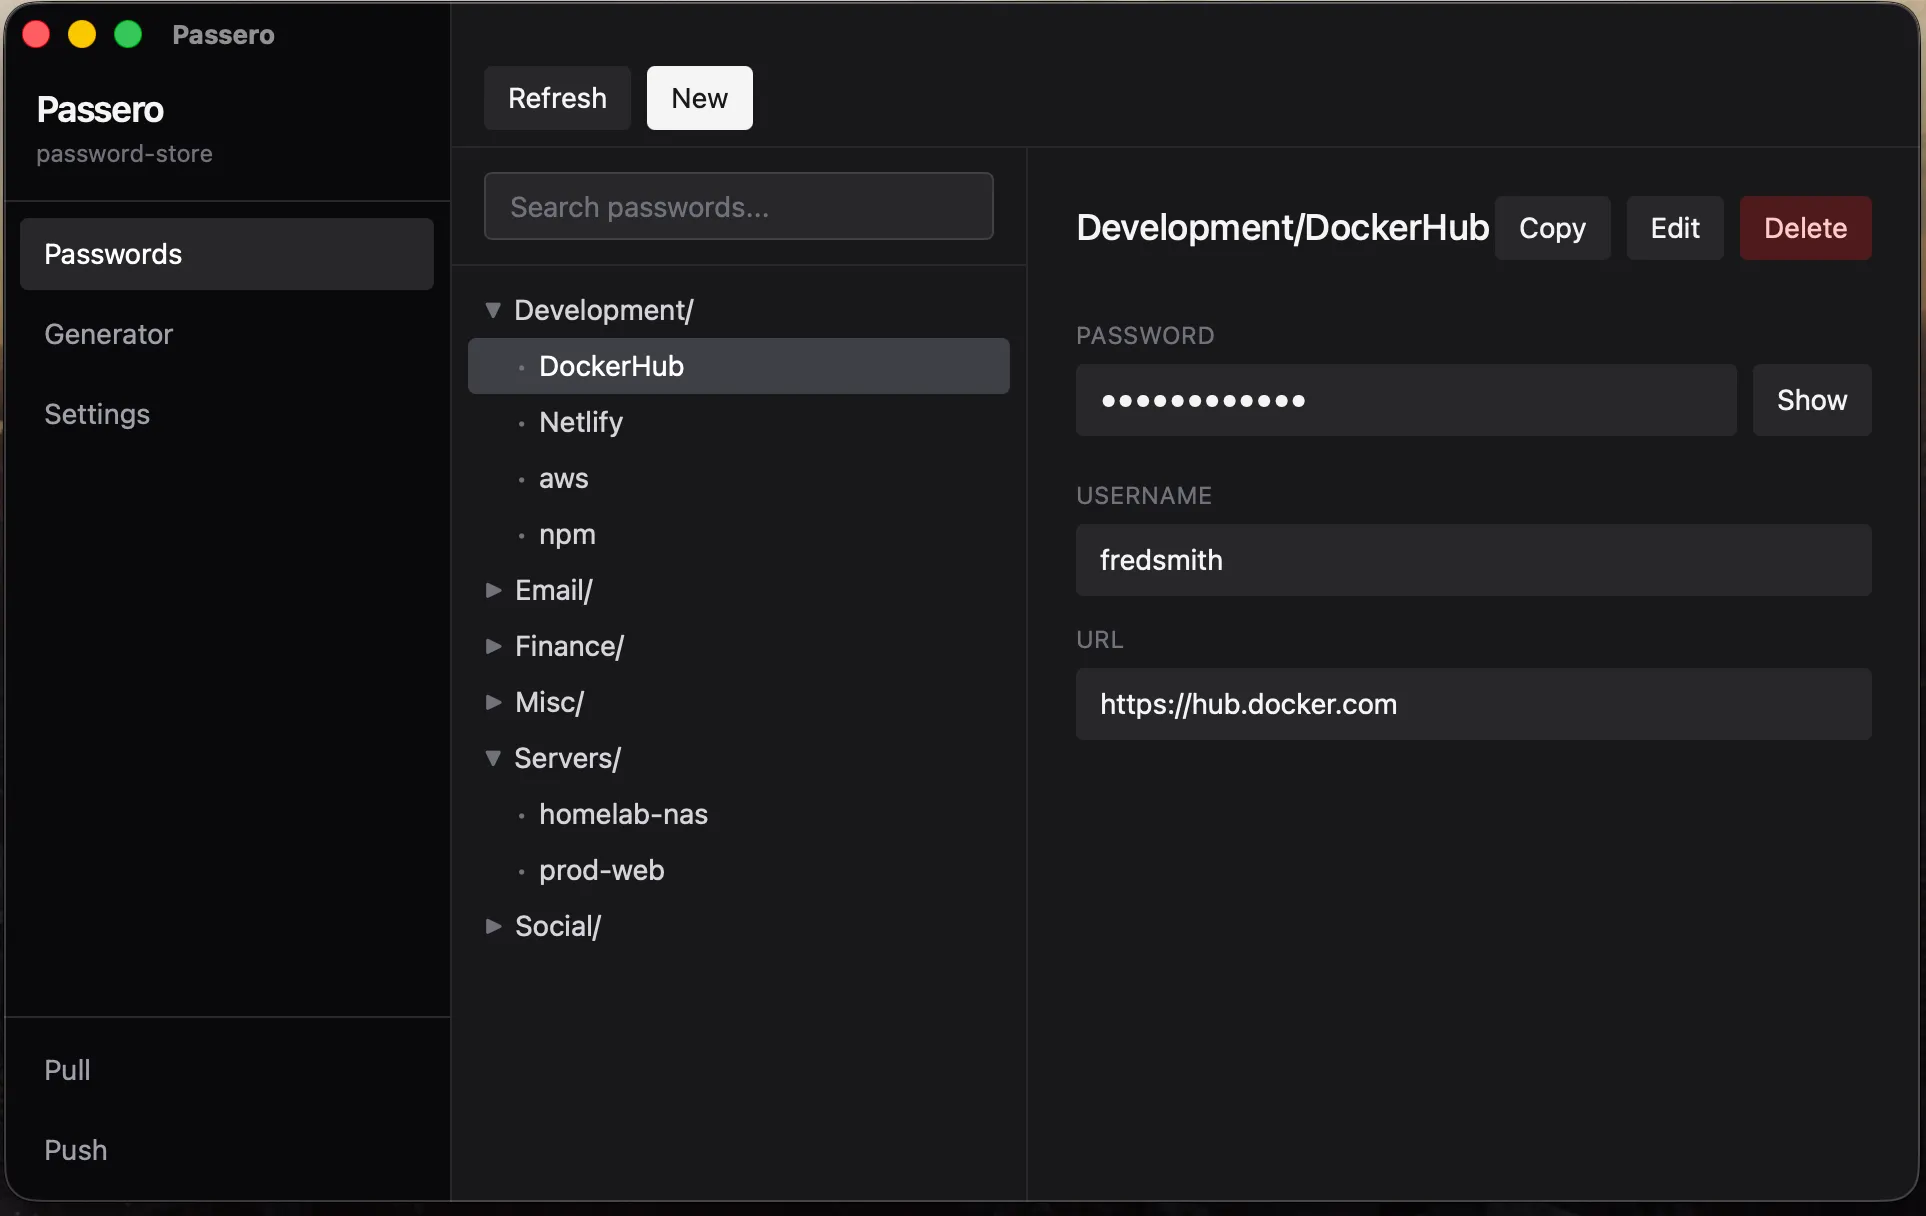Copy the DockerHub credentials
This screenshot has height=1216, width=1926.
point(1551,228)
